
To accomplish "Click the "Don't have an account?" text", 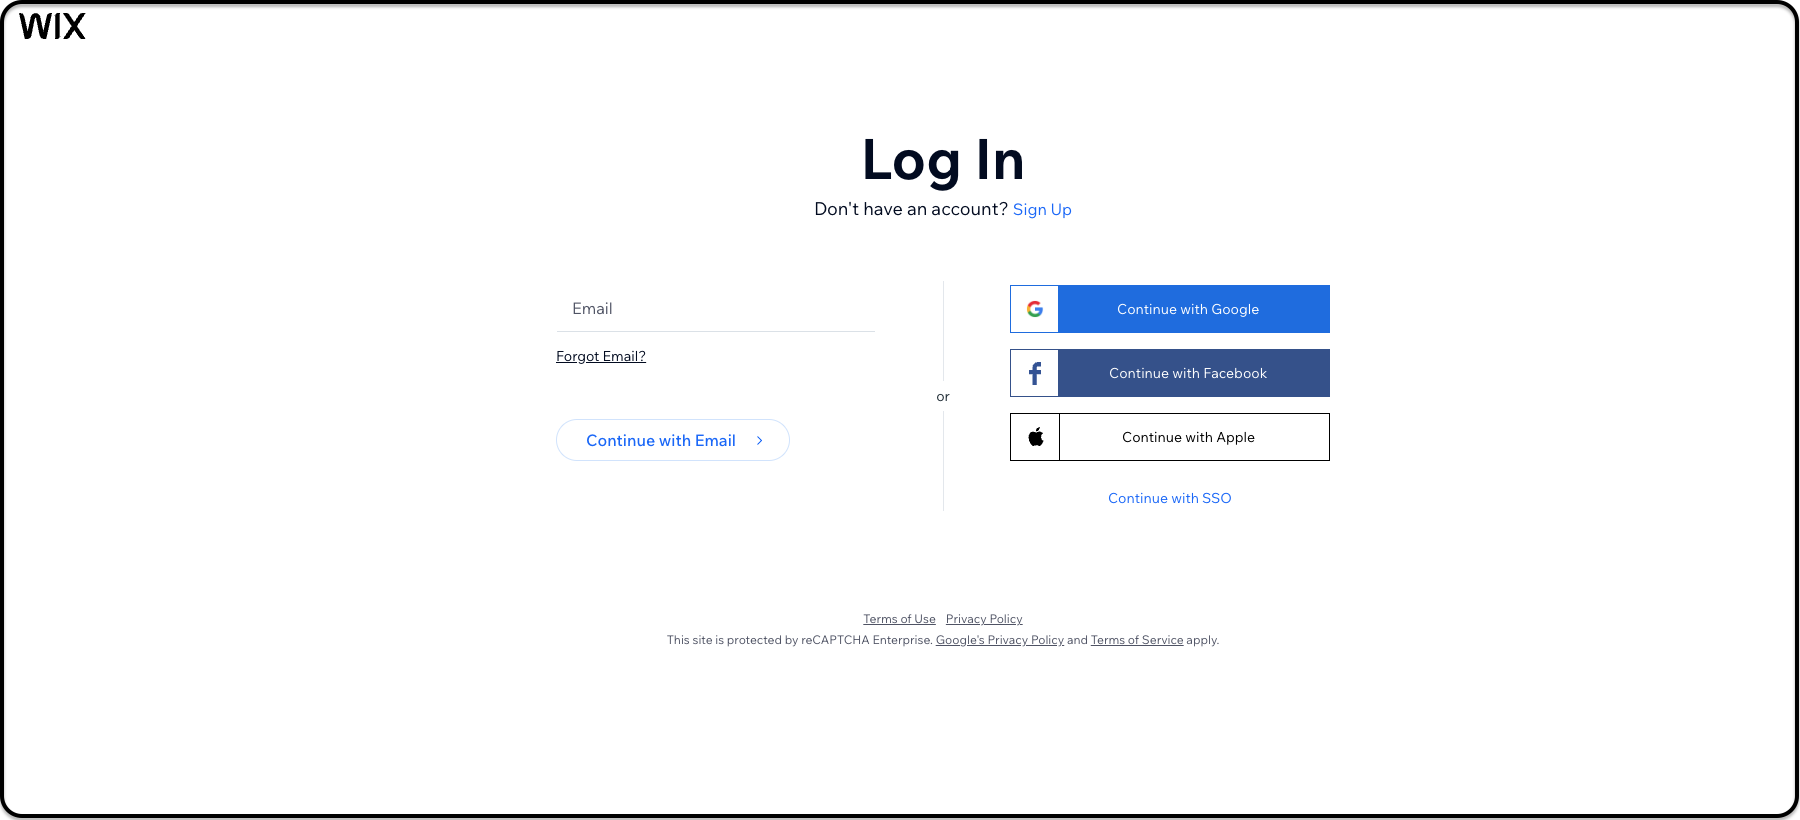I will (x=911, y=209).
